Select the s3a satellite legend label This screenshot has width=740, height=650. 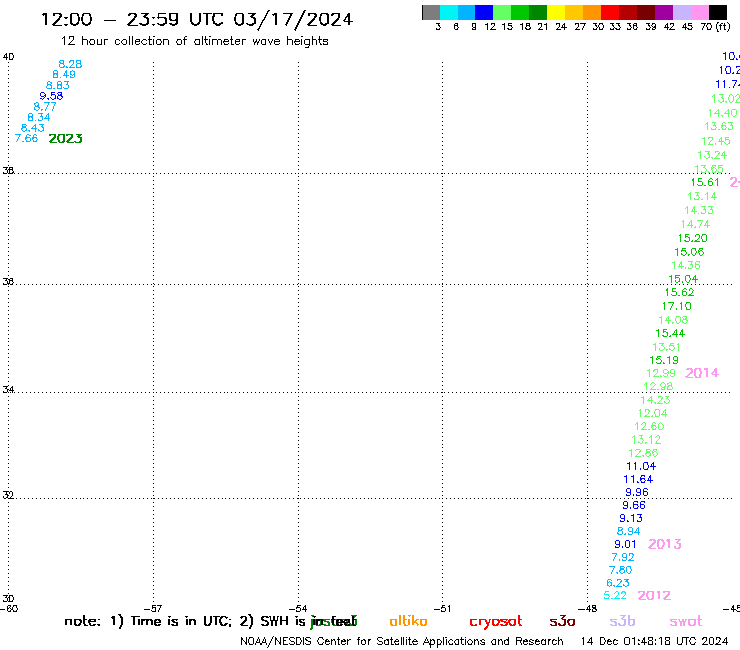[562, 621]
